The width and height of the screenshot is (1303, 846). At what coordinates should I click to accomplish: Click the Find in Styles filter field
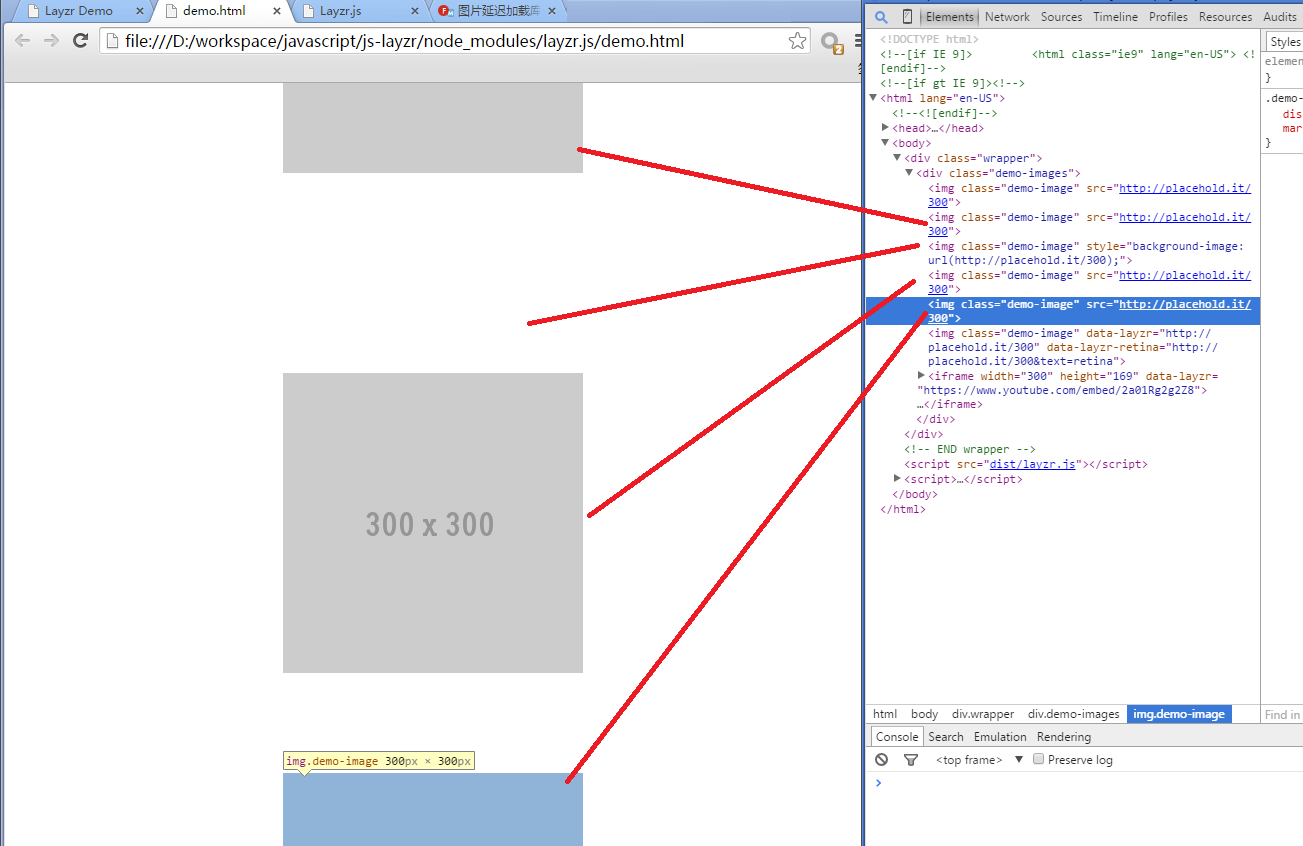click(1282, 714)
